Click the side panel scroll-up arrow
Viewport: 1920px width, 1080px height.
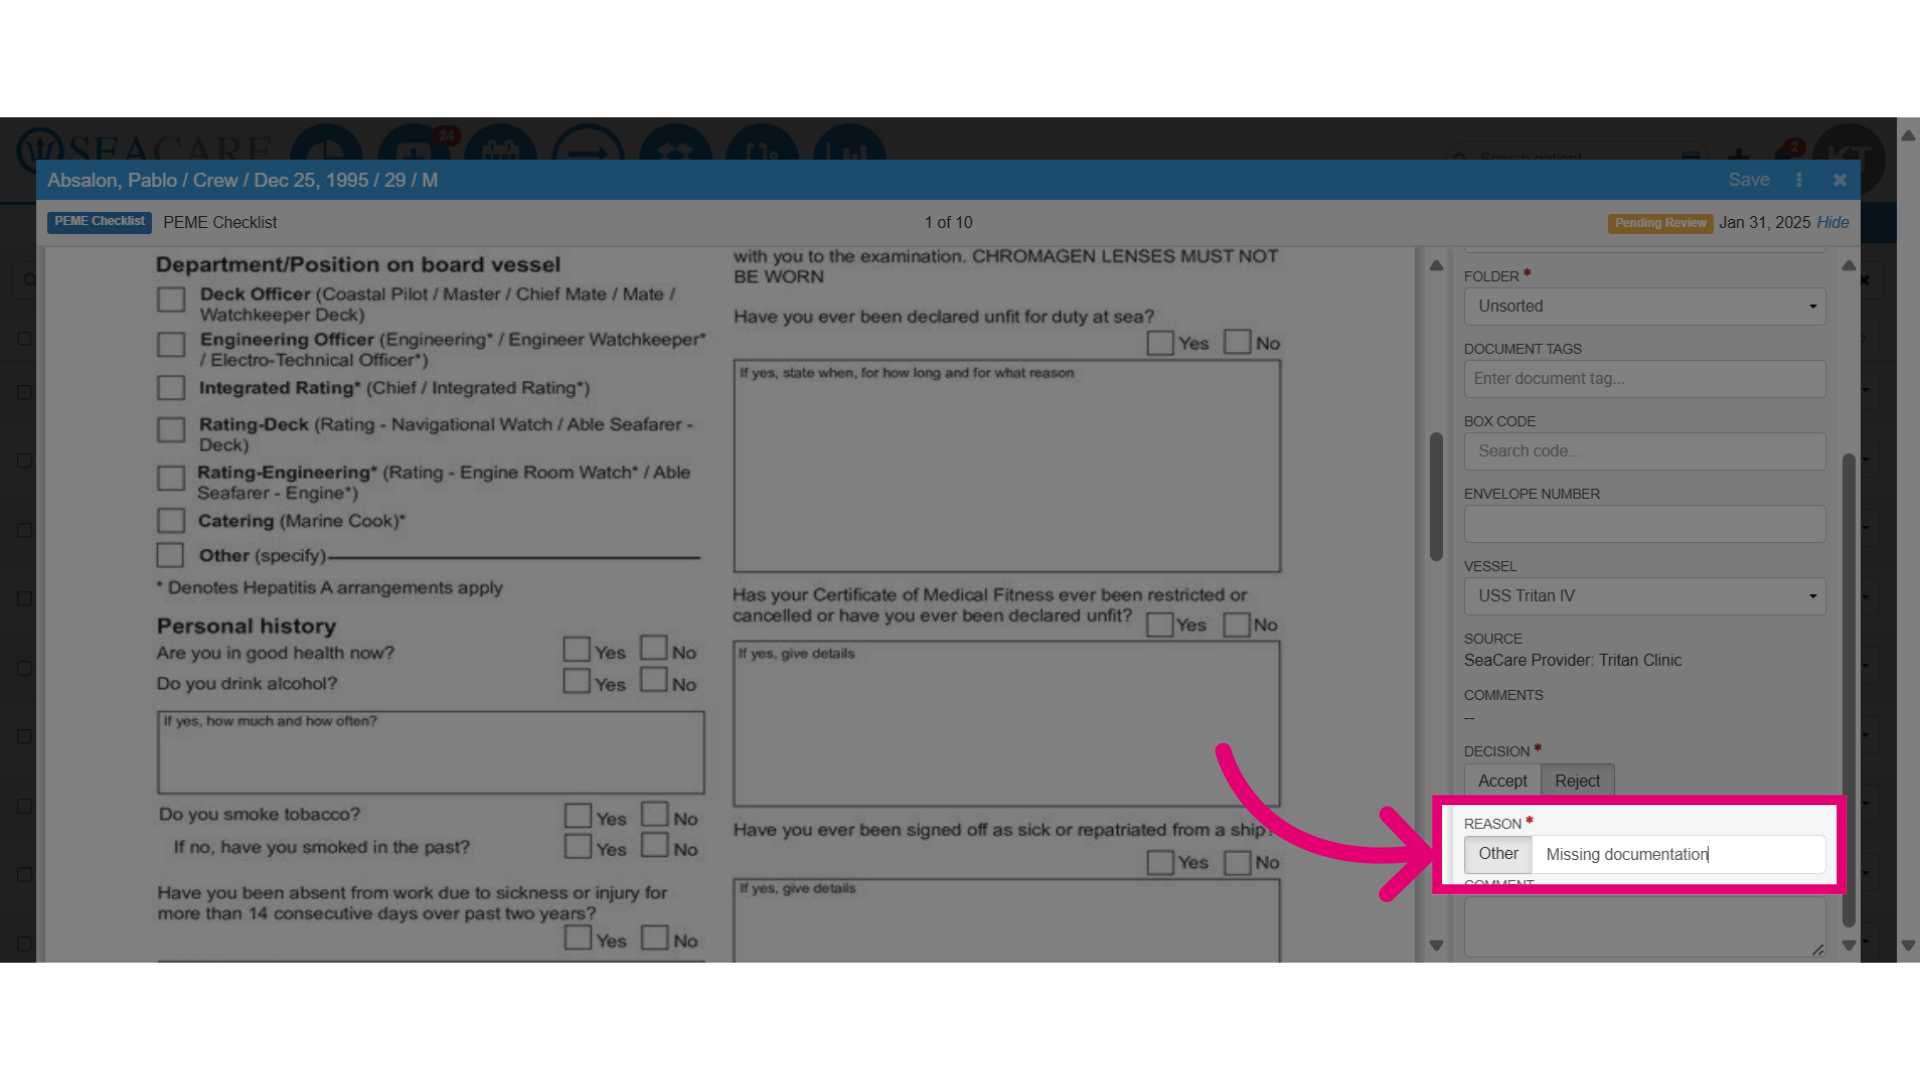click(1849, 265)
